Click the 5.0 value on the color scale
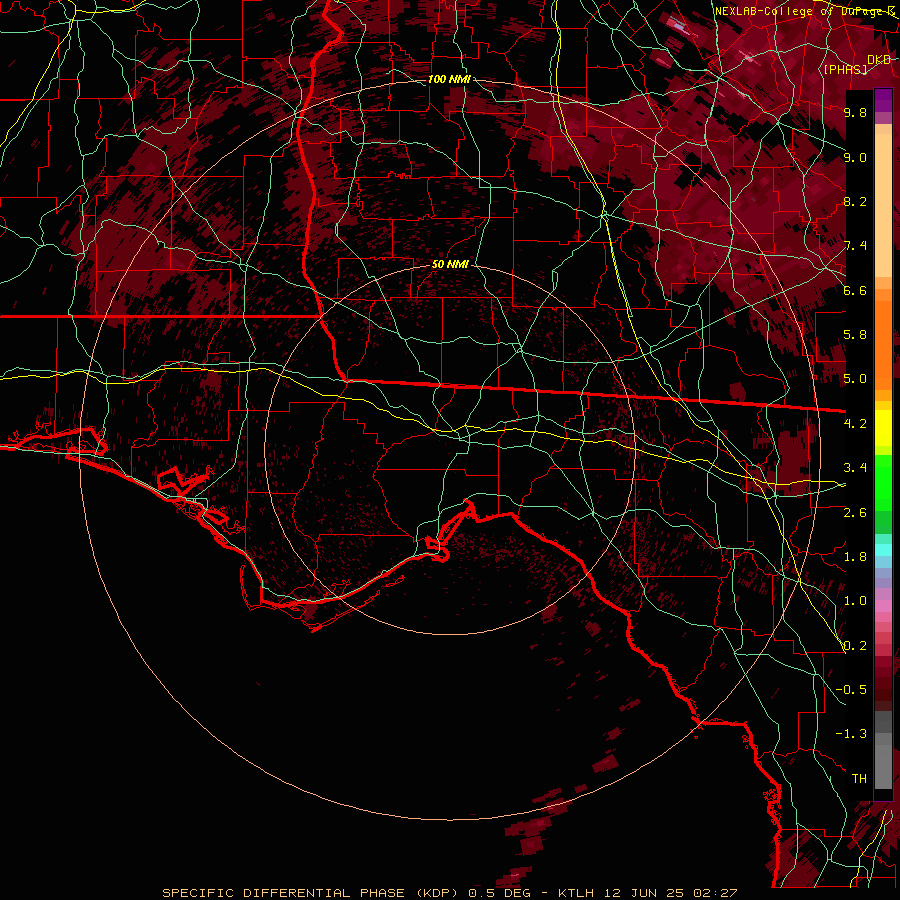This screenshot has width=900, height=900. point(855,379)
